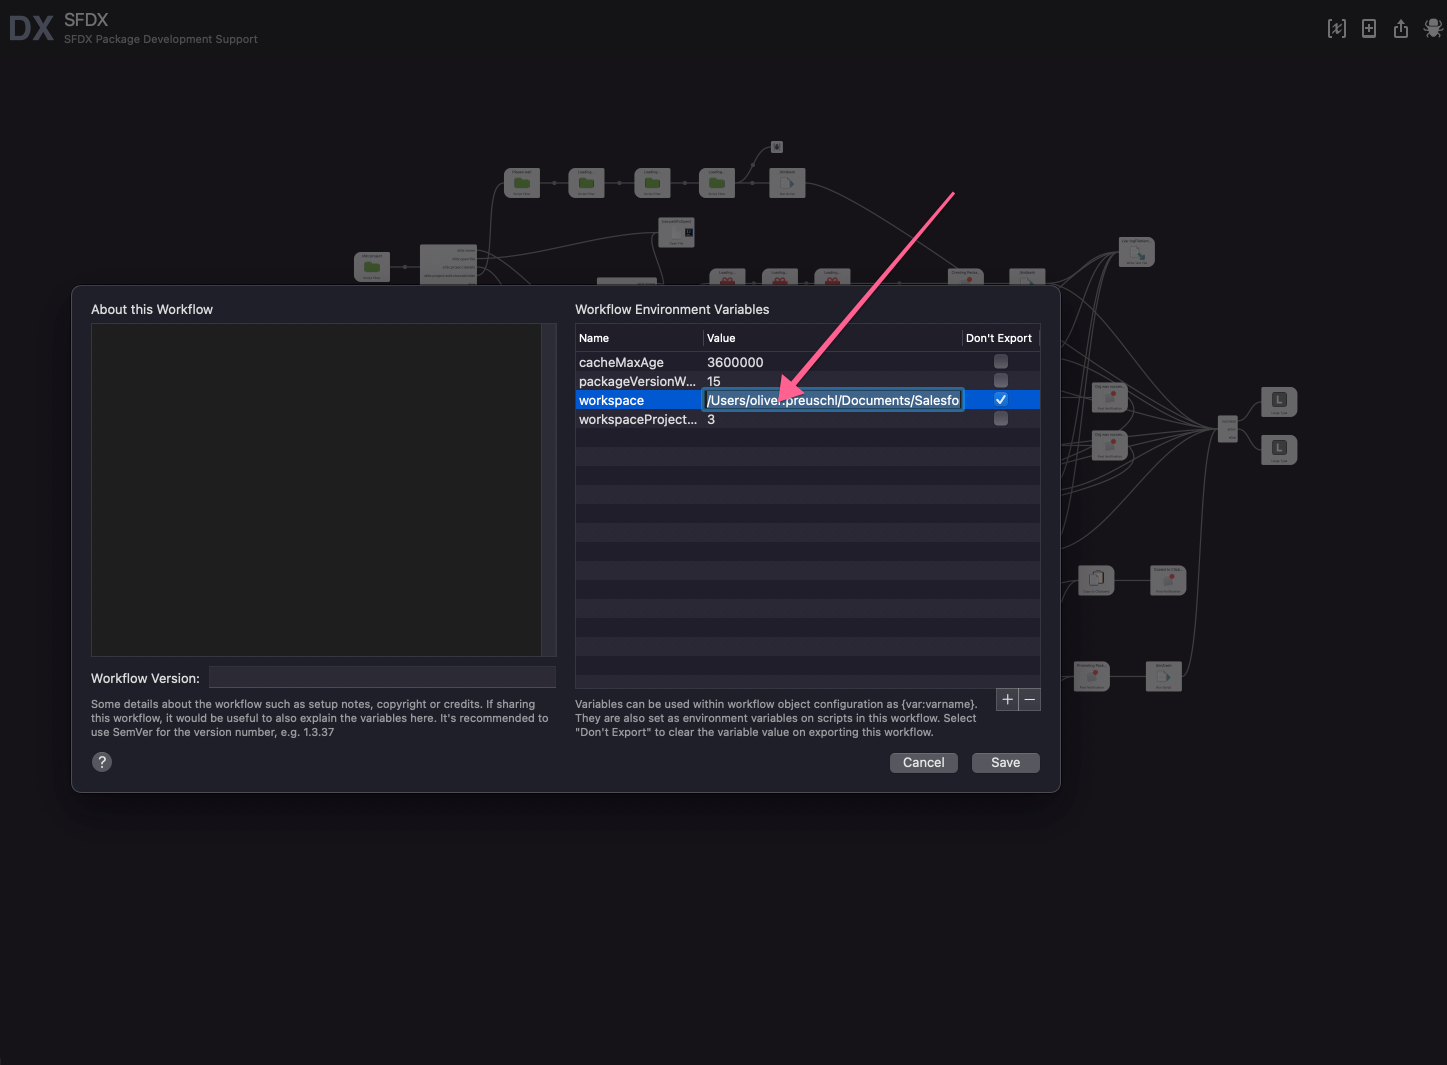The height and width of the screenshot is (1065, 1447).
Task: Click the value 3600000
Action: point(735,362)
